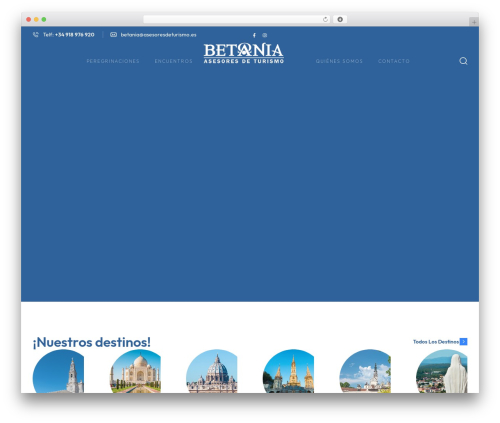Open the search magnifier icon
This screenshot has height=423, width=500.
[463, 61]
